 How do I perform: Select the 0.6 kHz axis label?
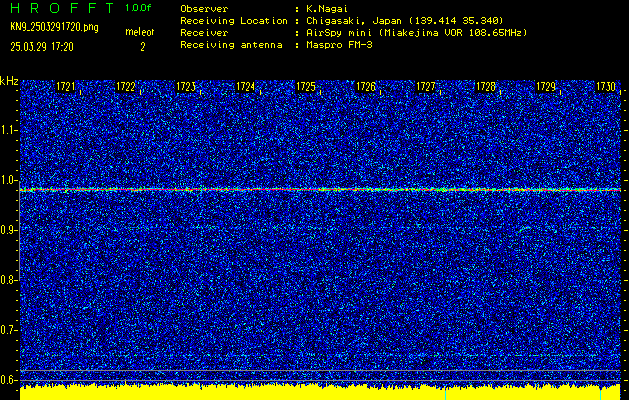(x=8, y=380)
